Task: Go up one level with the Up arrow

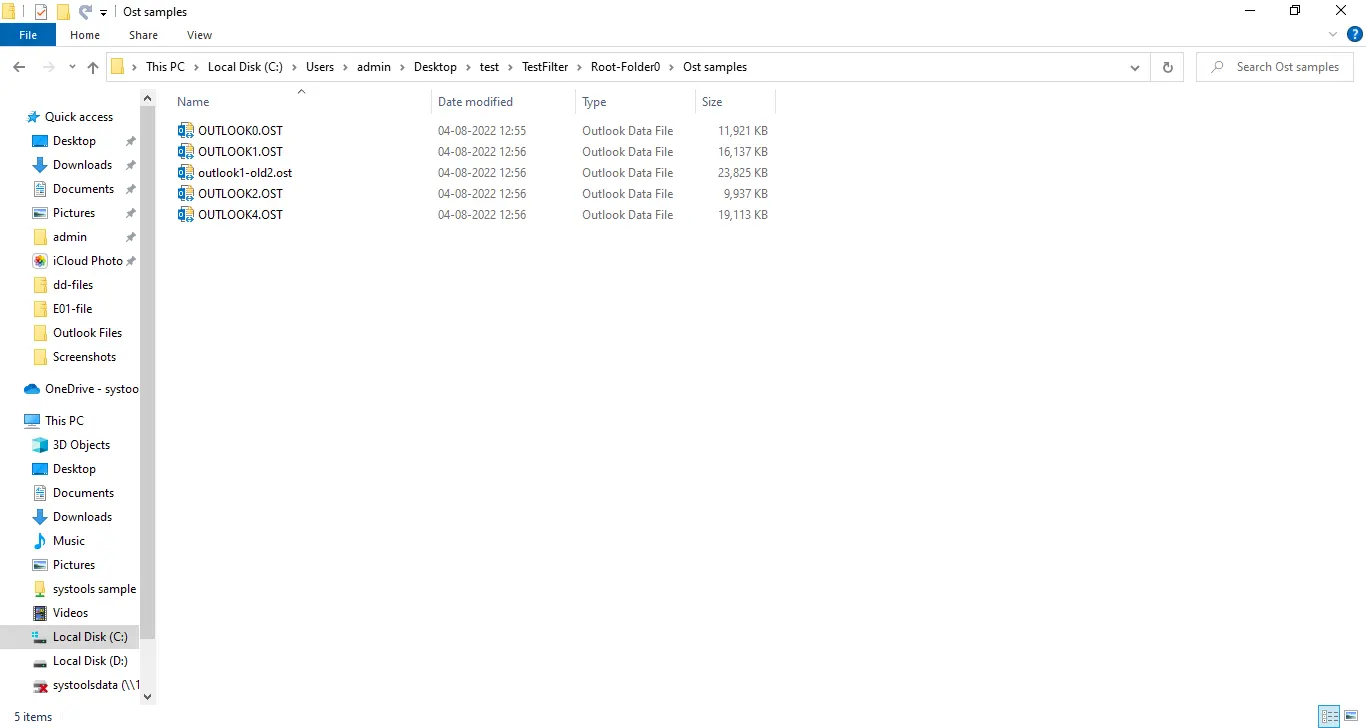Action: tap(93, 67)
